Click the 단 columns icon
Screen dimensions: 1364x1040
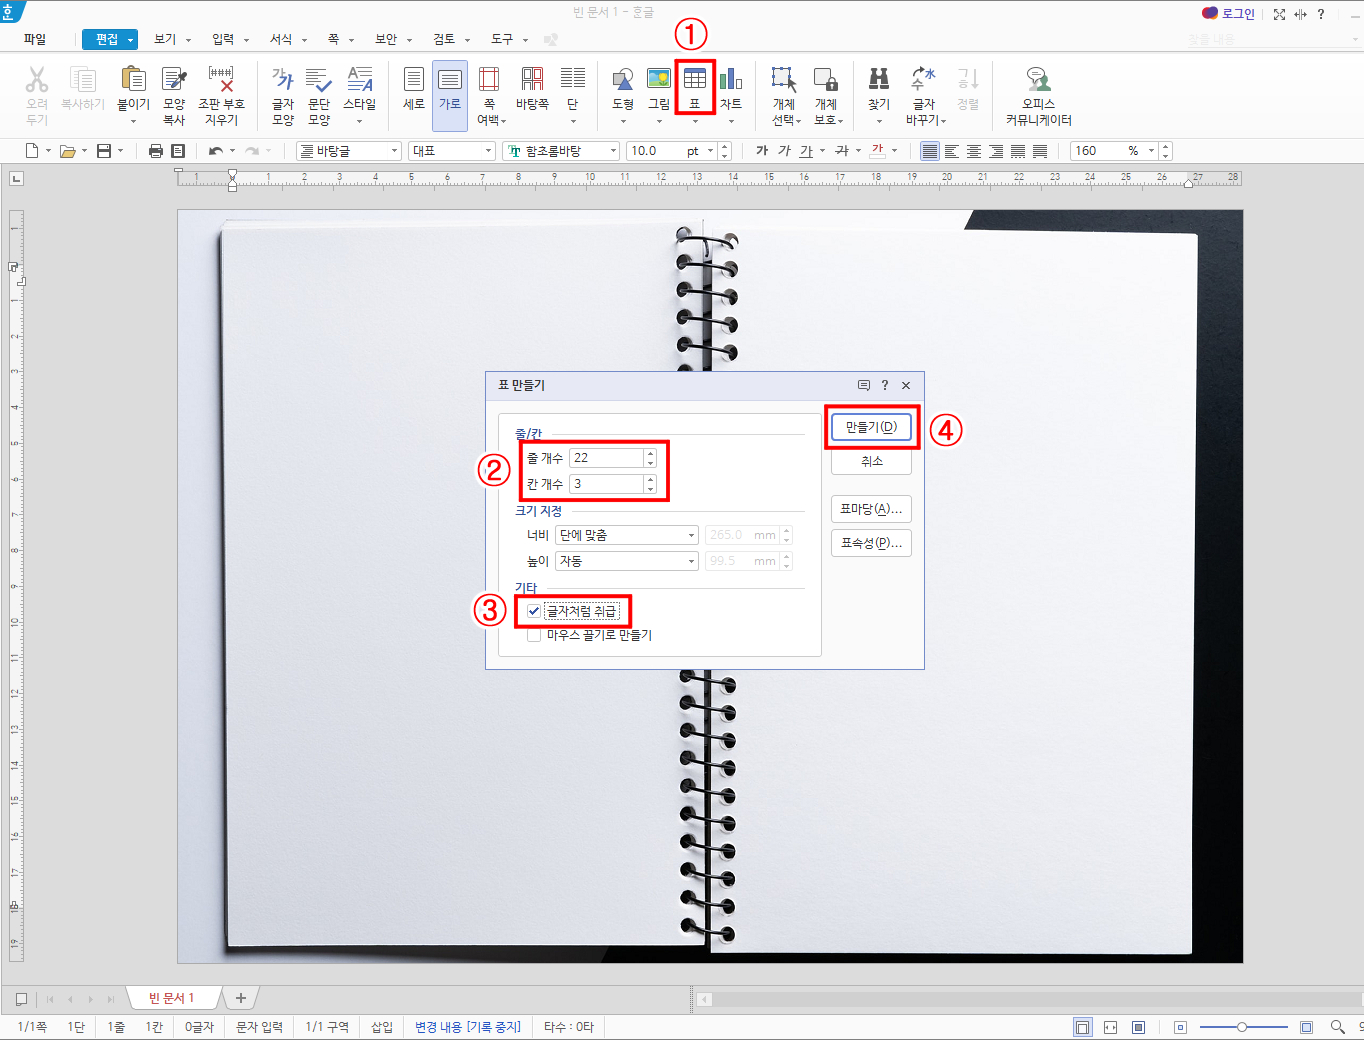pyautogui.click(x=573, y=80)
